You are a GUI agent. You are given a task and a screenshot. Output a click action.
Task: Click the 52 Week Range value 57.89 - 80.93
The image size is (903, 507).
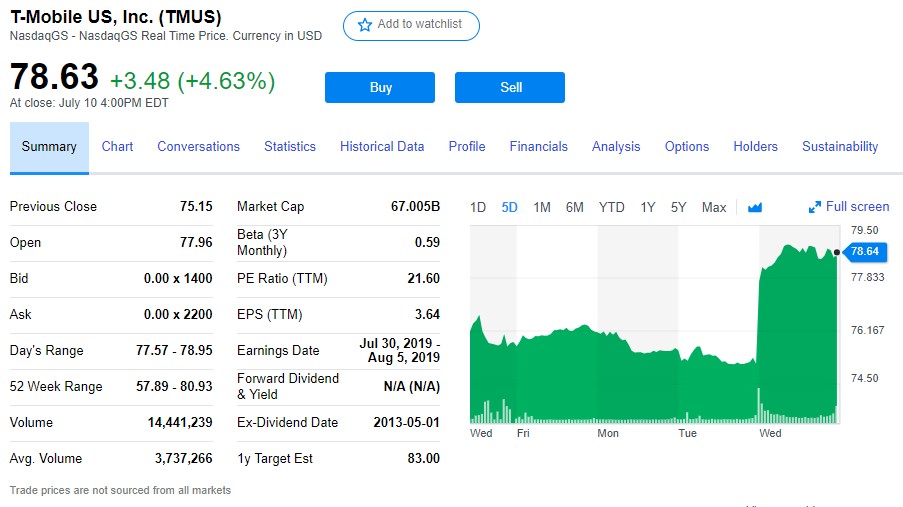click(174, 387)
